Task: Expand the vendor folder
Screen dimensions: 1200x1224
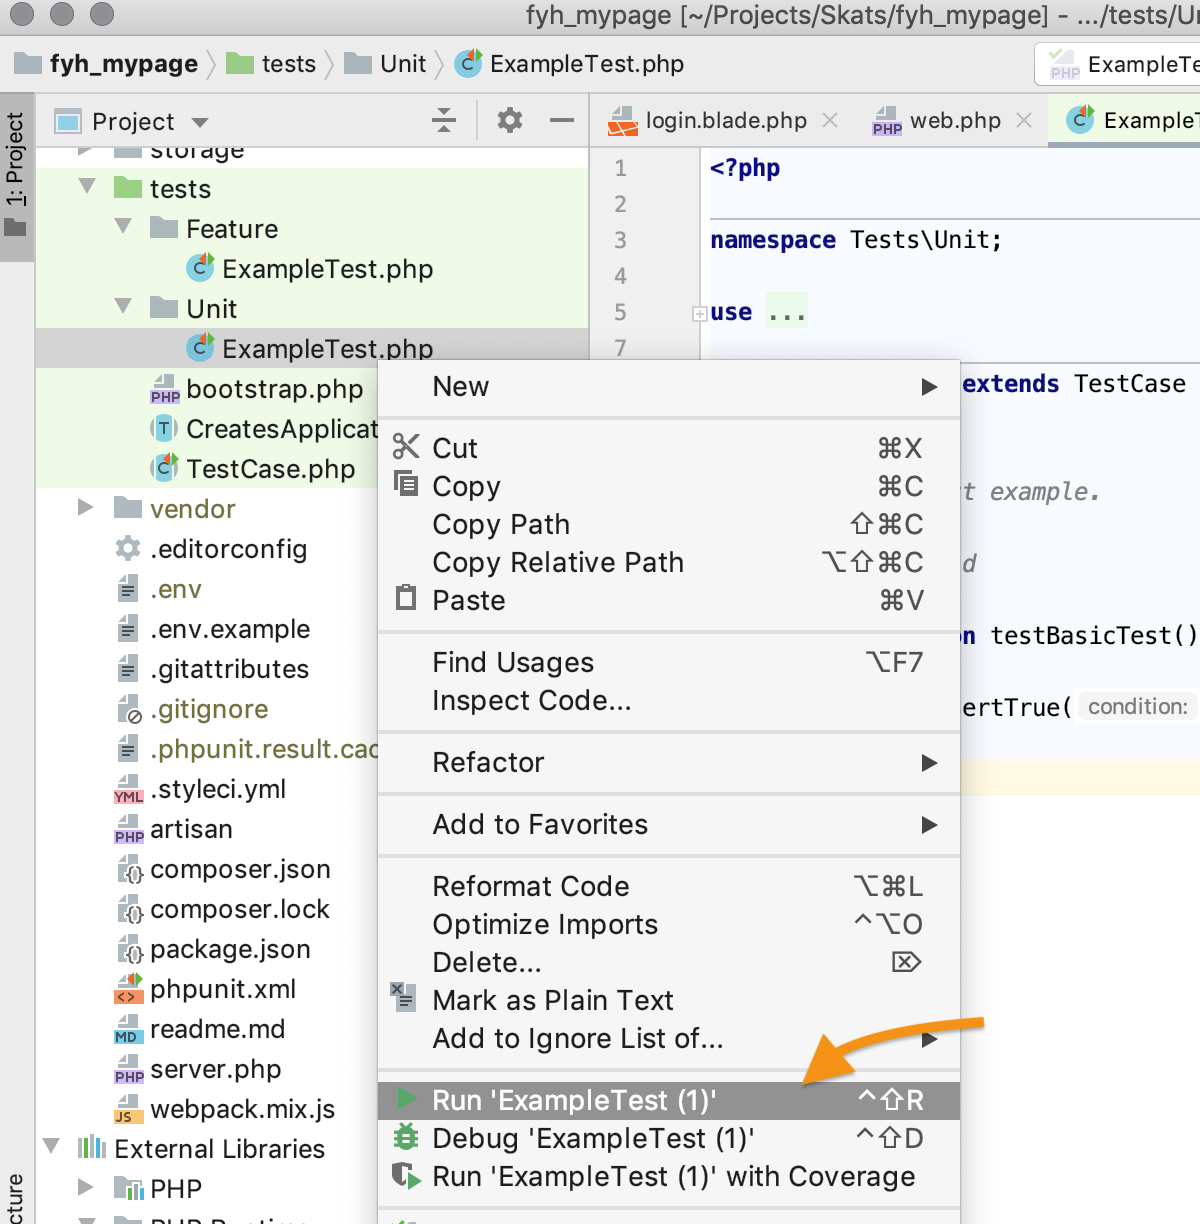Action: [86, 508]
